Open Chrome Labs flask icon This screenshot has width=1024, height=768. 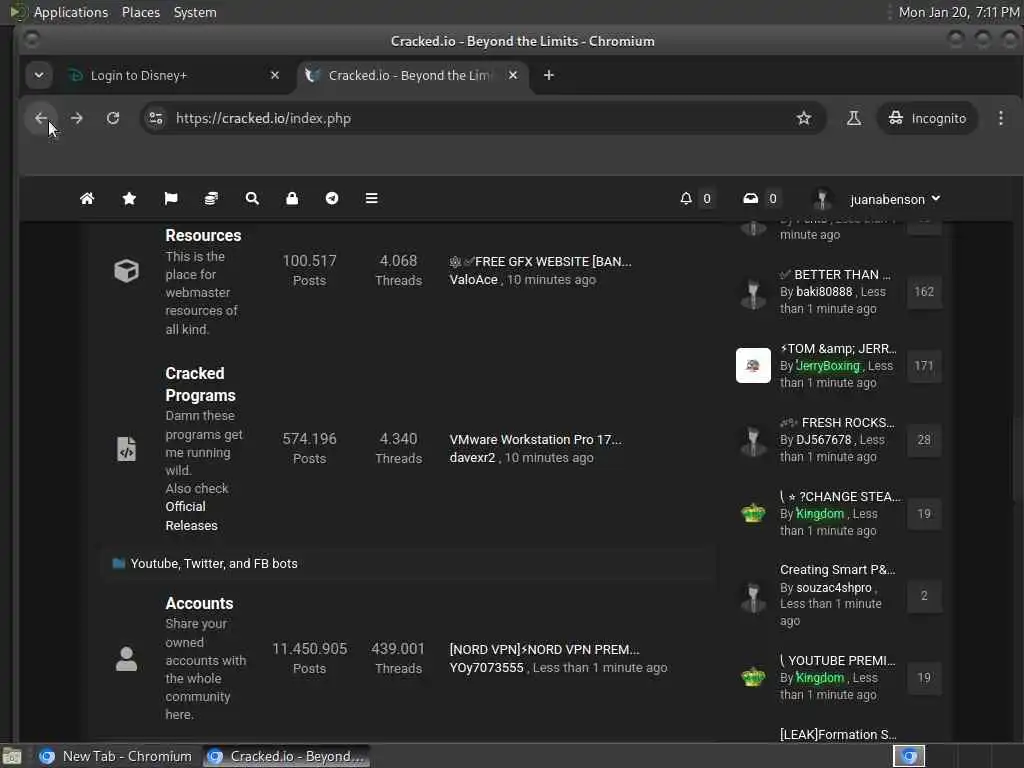[x=854, y=118]
